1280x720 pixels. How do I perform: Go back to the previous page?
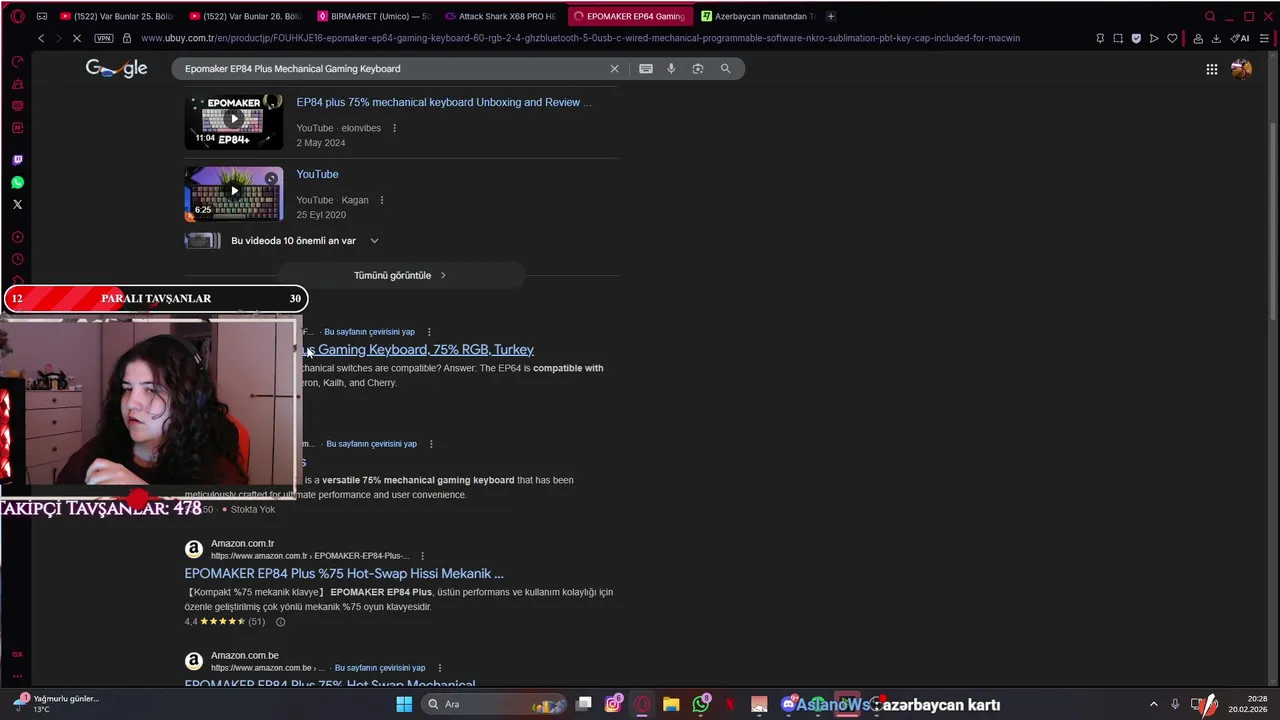[41, 38]
